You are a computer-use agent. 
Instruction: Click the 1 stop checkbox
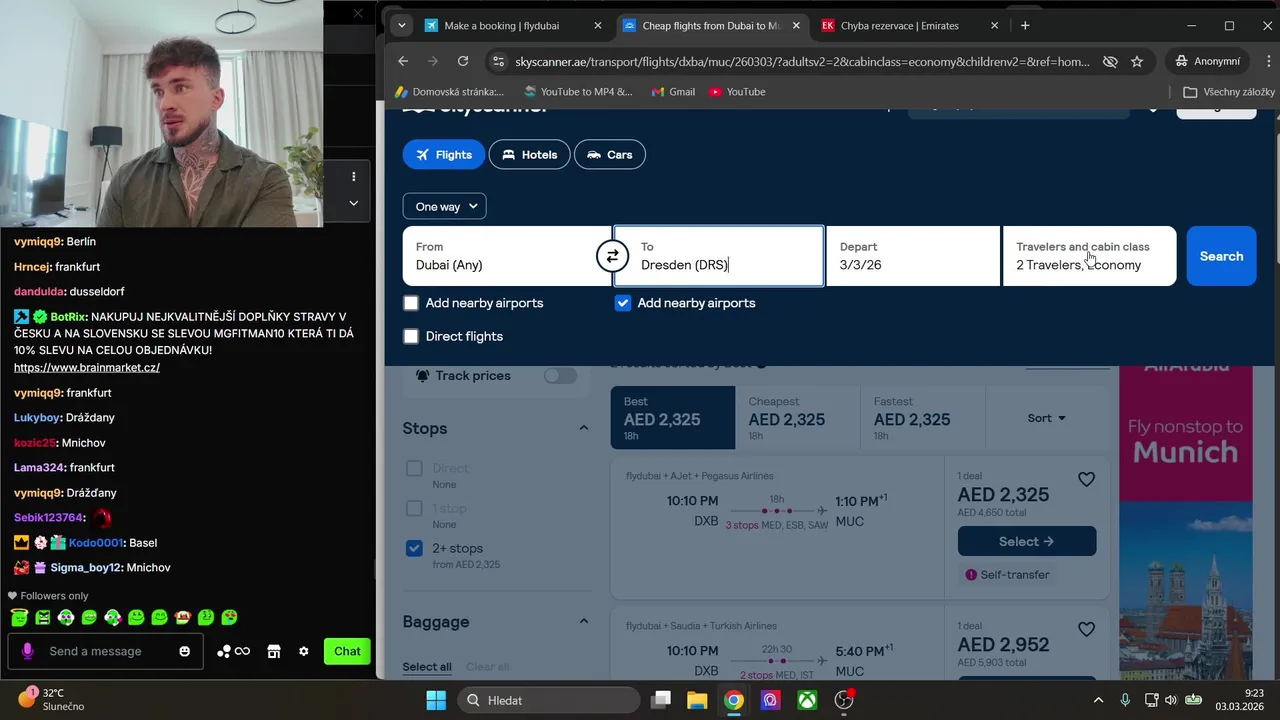click(x=414, y=508)
